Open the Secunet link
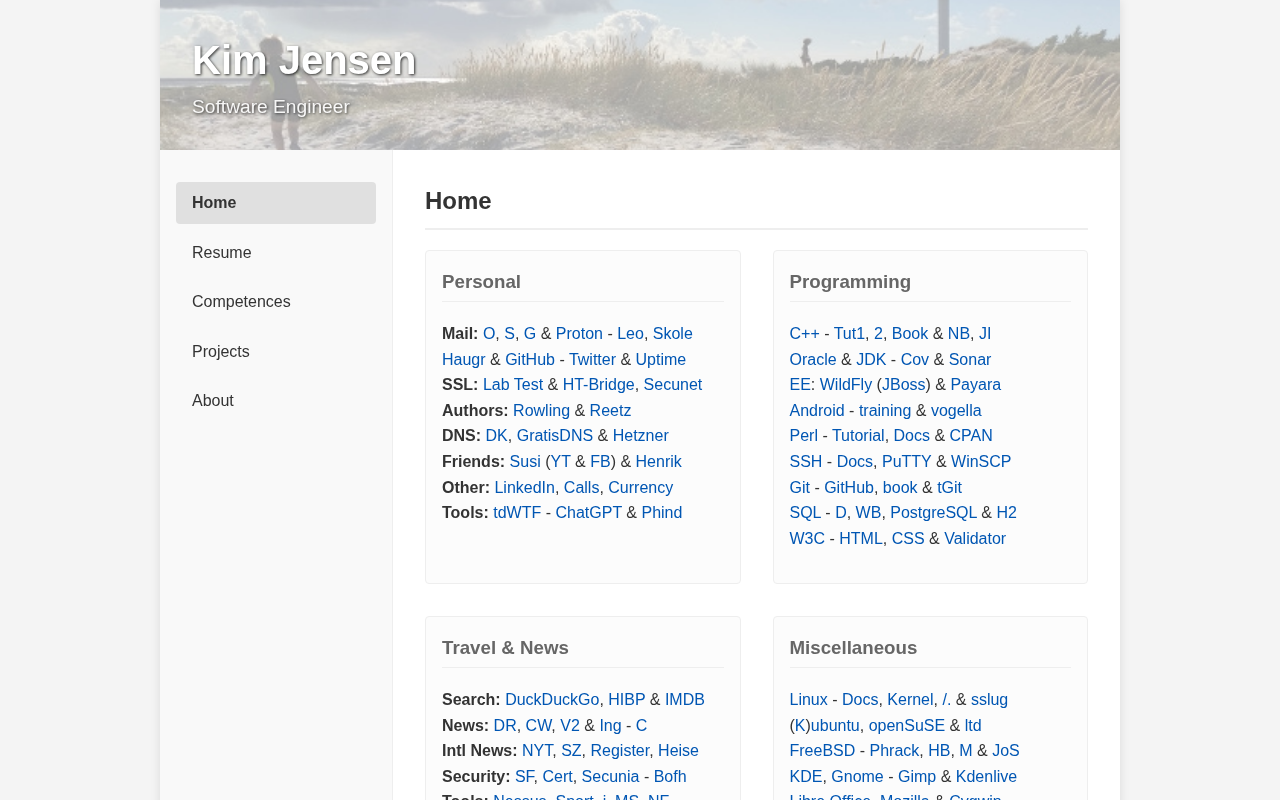 pos(673,385)
